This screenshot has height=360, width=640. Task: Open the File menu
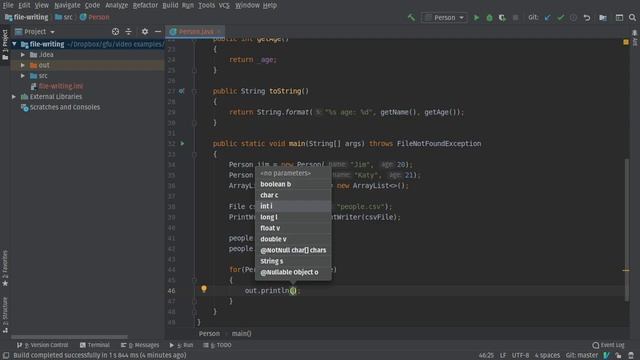(x=8, y=5)
